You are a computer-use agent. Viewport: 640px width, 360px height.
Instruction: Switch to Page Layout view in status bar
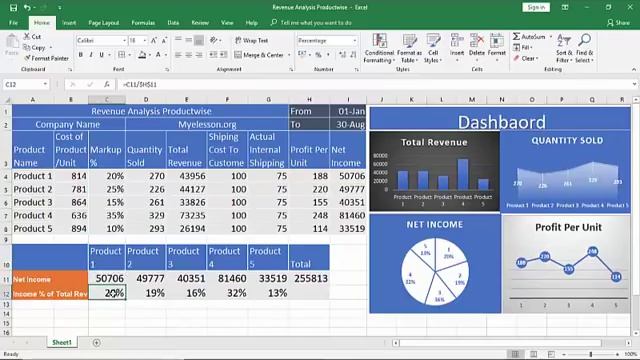[x=533, y=354]
